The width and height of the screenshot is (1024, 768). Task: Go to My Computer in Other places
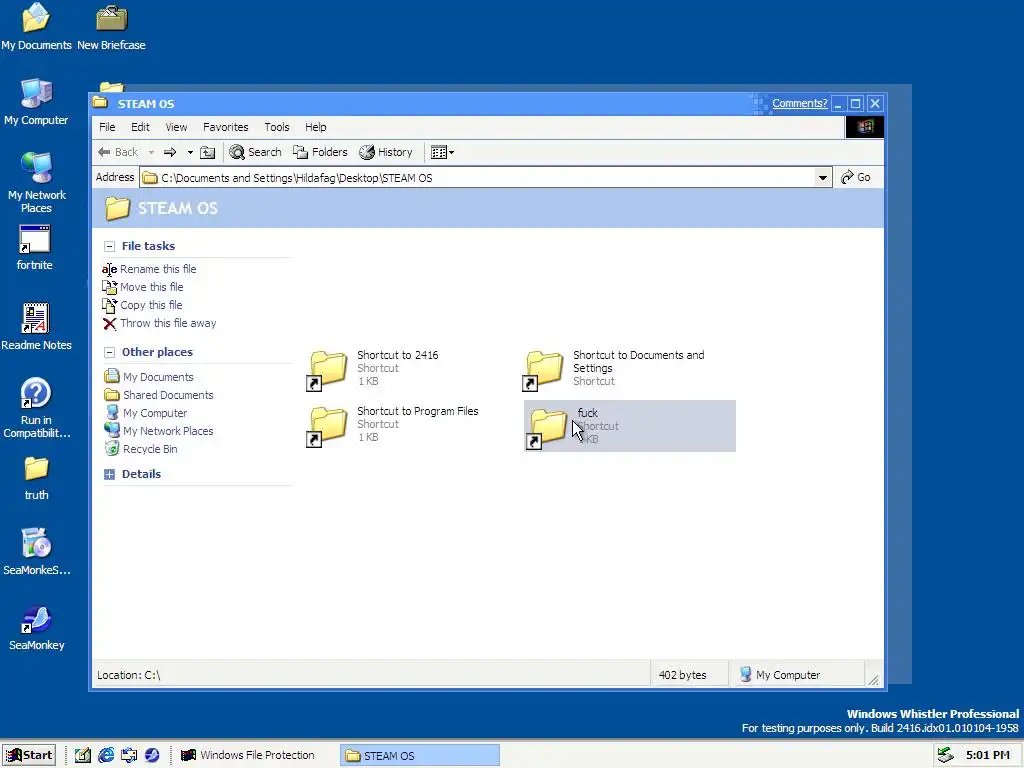click(x=146, y=413)
